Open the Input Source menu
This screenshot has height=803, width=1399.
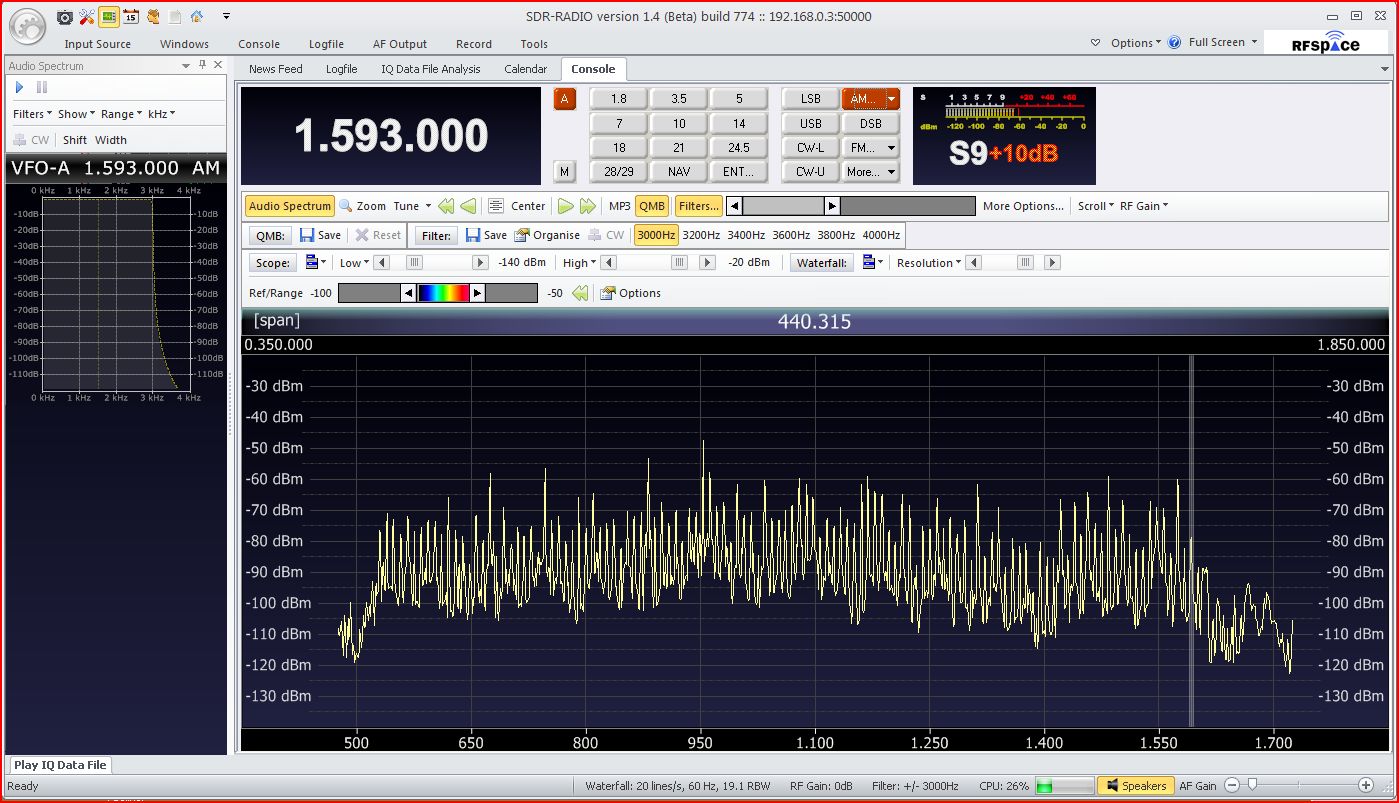98,44
